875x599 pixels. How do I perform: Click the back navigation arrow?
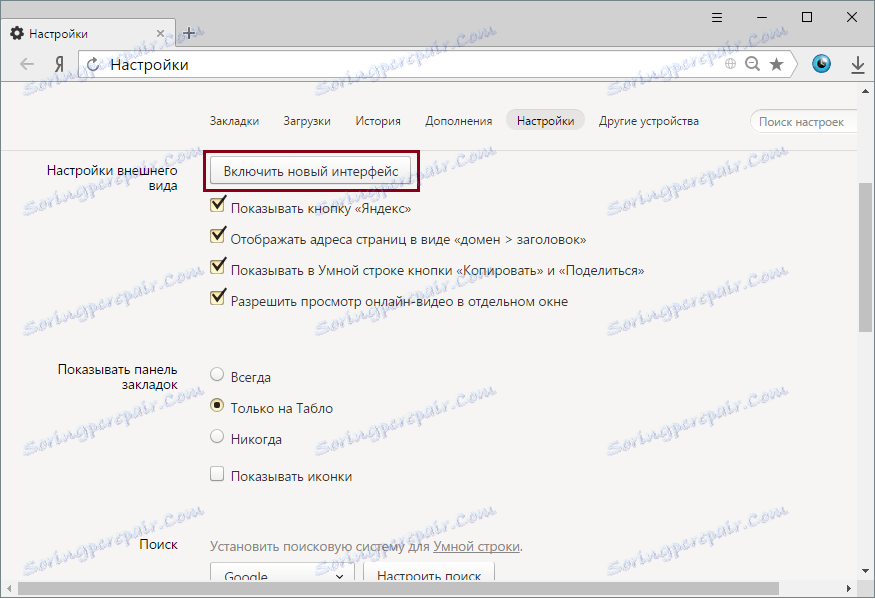tap(26, 63)
